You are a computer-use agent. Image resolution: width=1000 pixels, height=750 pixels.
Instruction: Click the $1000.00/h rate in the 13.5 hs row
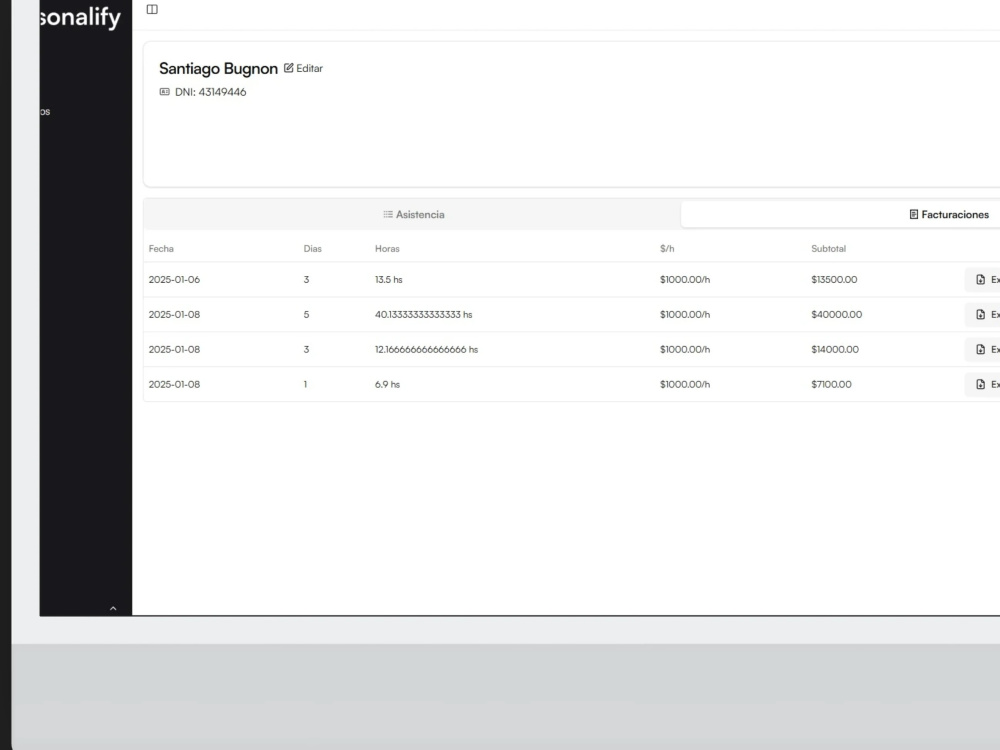tap(685, 279)
